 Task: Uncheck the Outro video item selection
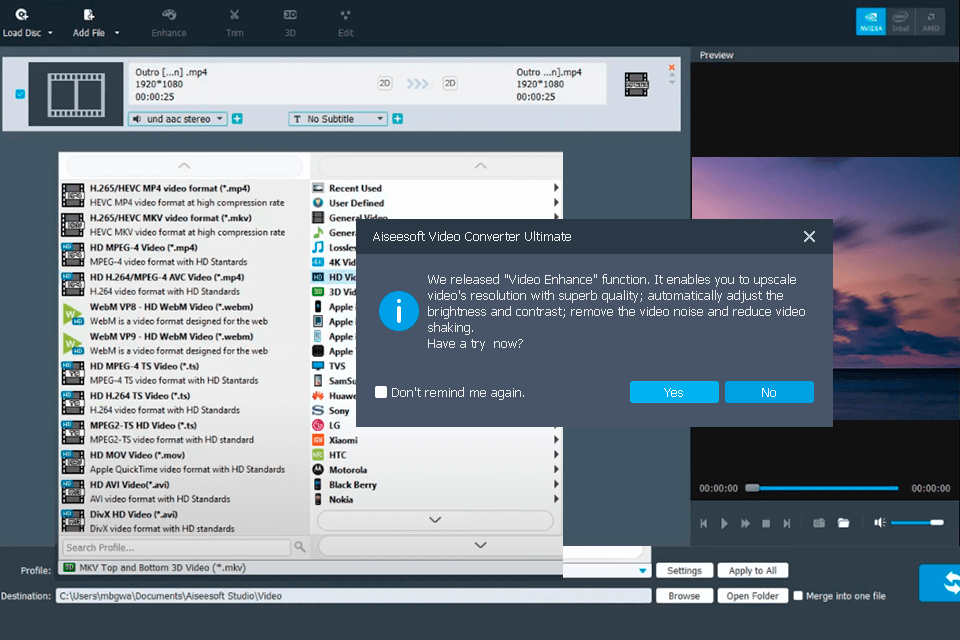pos(20,92)
